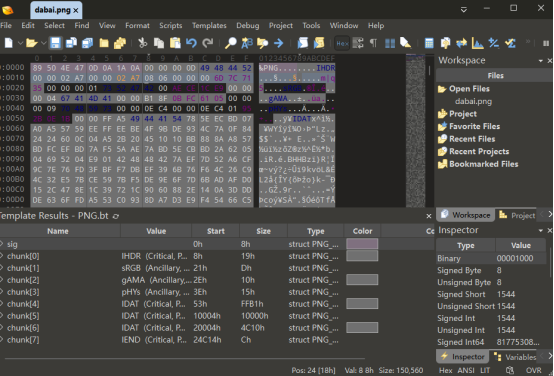Refresh template results icon beside PNG.bt

[x=116, y=216]
